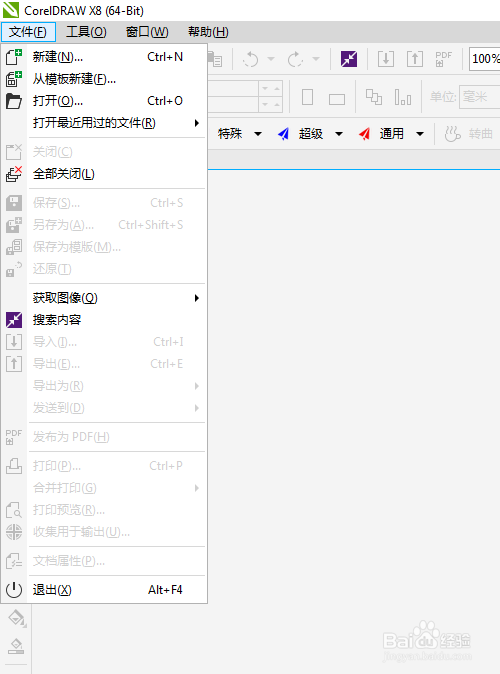
Task: Click the page height stepper arrows
Action: click(271, 104)
